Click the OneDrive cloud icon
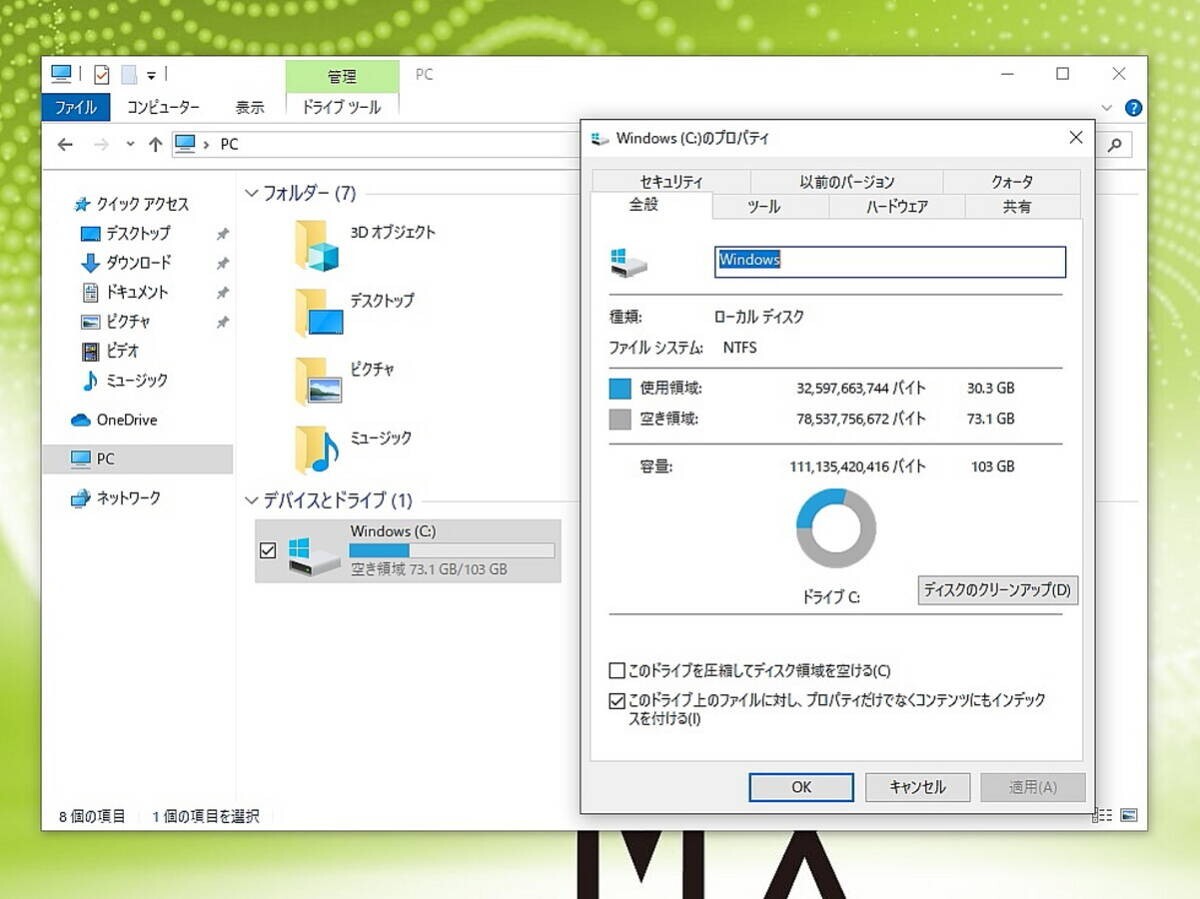The height and width of the screenshot is (899, 1200). (81, 420)
